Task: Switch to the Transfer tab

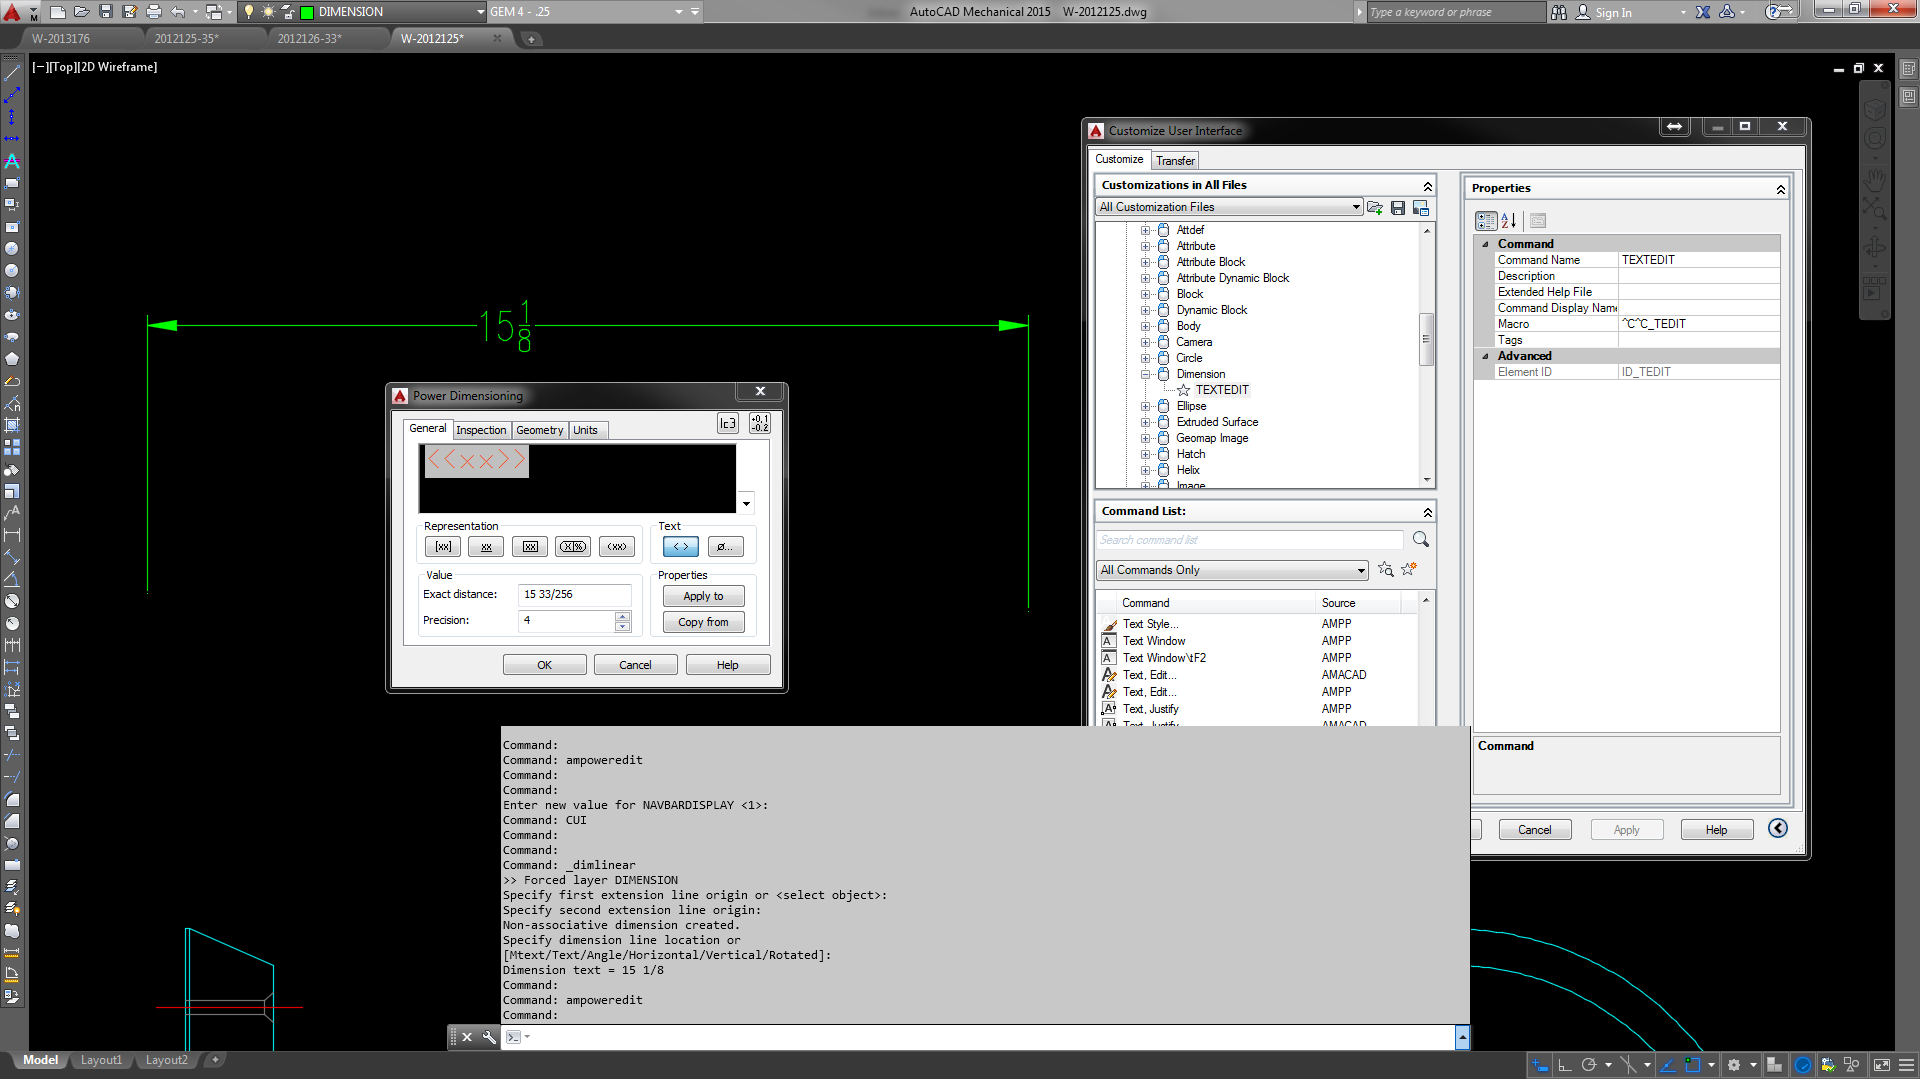Action: [1175, 160]
